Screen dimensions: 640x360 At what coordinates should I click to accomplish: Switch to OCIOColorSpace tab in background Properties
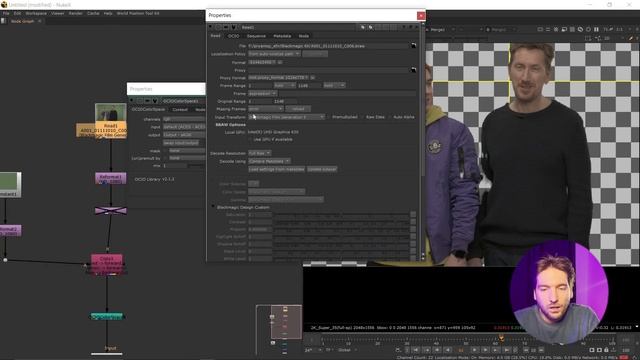(x=148, y=109)
